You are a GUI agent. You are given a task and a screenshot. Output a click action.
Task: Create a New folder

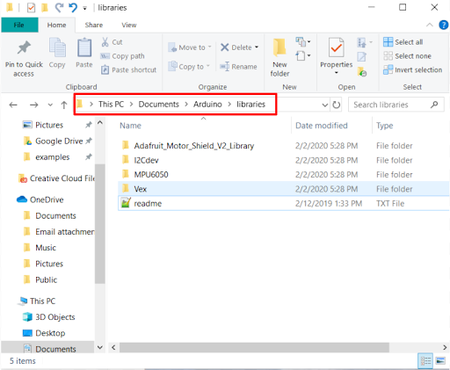[280, 58]
